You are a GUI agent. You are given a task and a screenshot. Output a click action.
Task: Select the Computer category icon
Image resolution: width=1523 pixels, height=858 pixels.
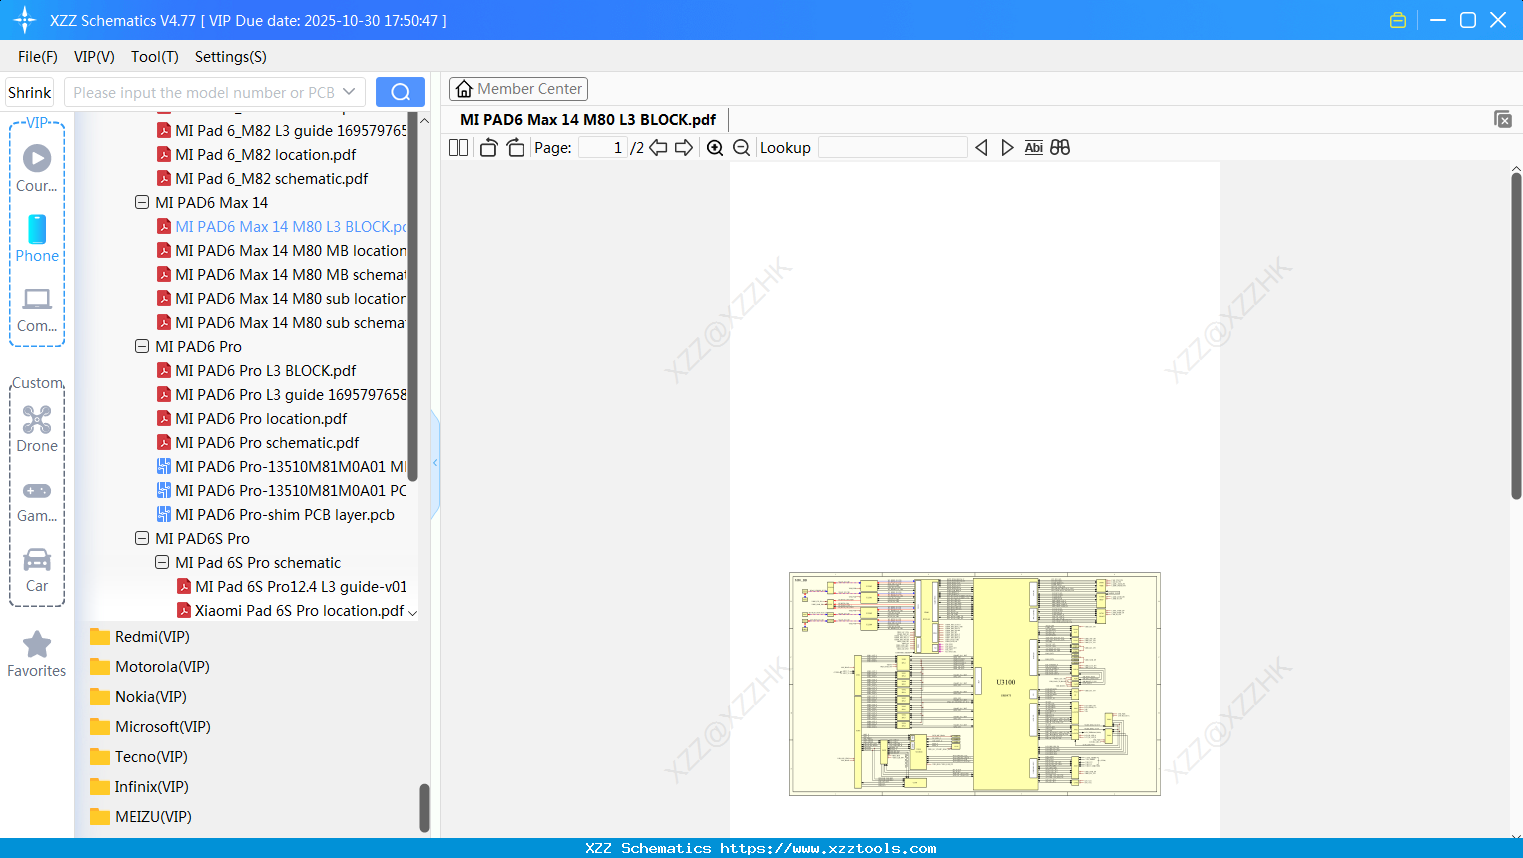[37, 299]
